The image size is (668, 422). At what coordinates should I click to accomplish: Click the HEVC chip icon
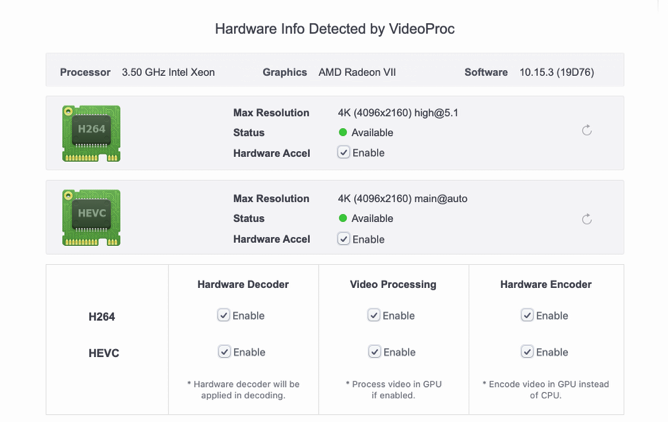coord(91,217)
